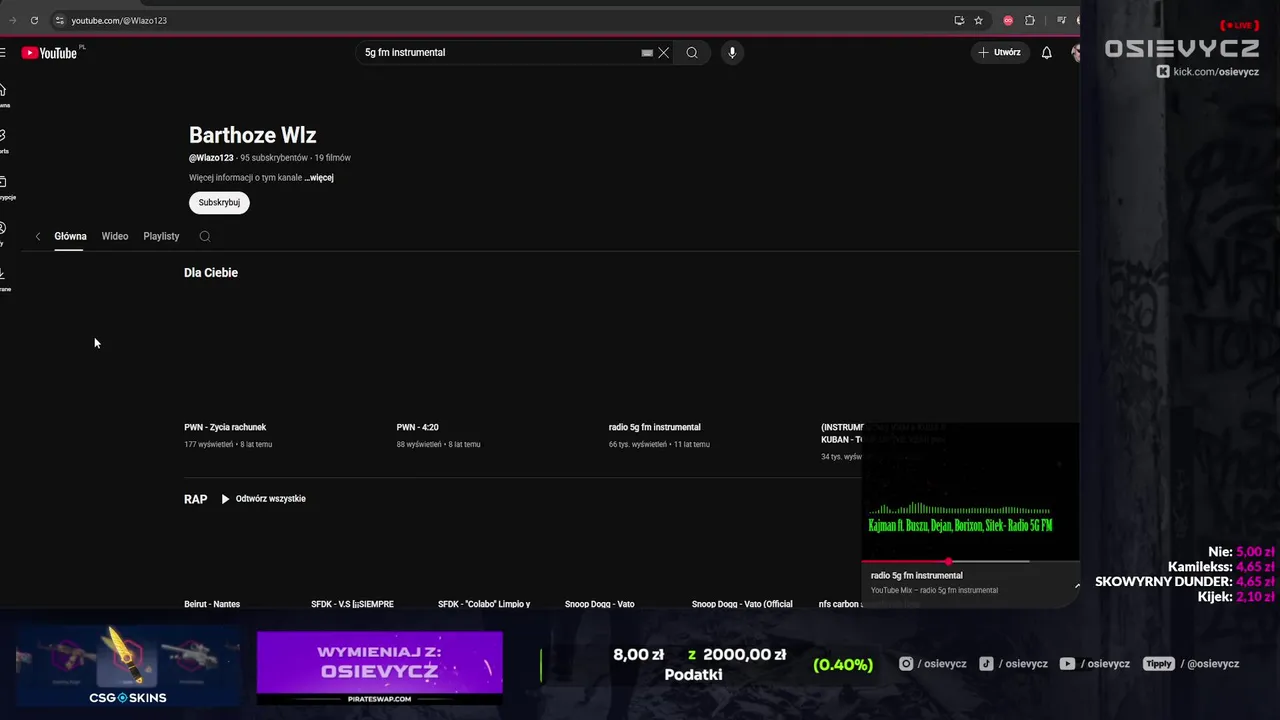Viewport: 1280px width, 720px height.
Task: Open video Beirut - Nantes
Action: (x=212, y=604)
